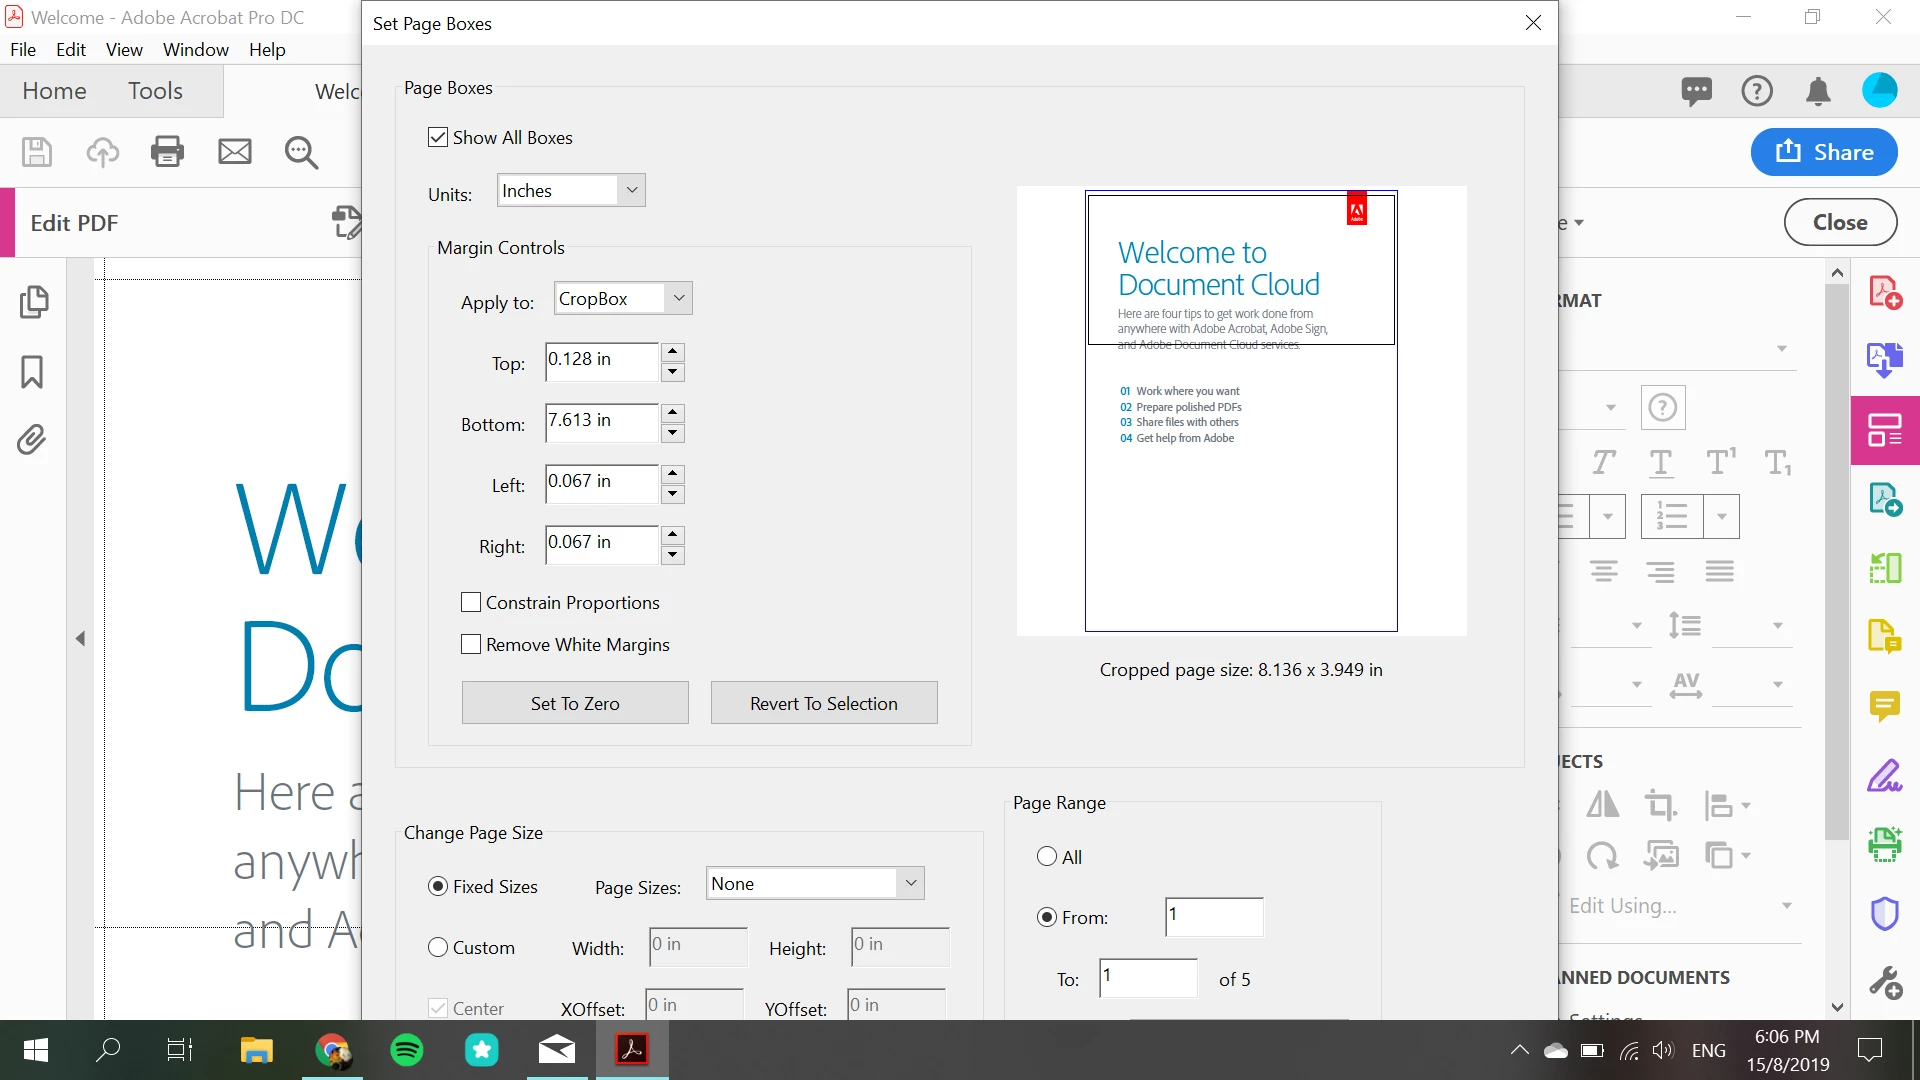Click Revert To Selection button
Screen dimensions: 1920x1080
(823, 703)
